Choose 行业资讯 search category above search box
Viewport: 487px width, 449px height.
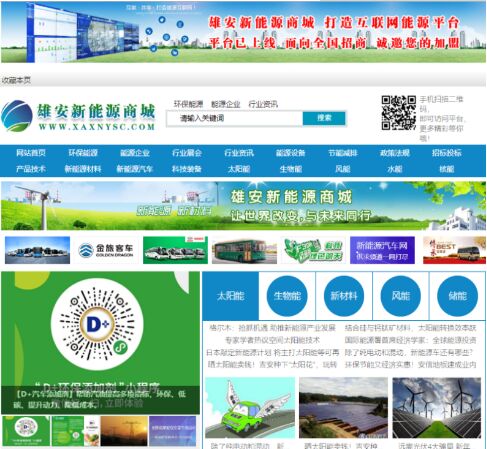pos(263,104)
